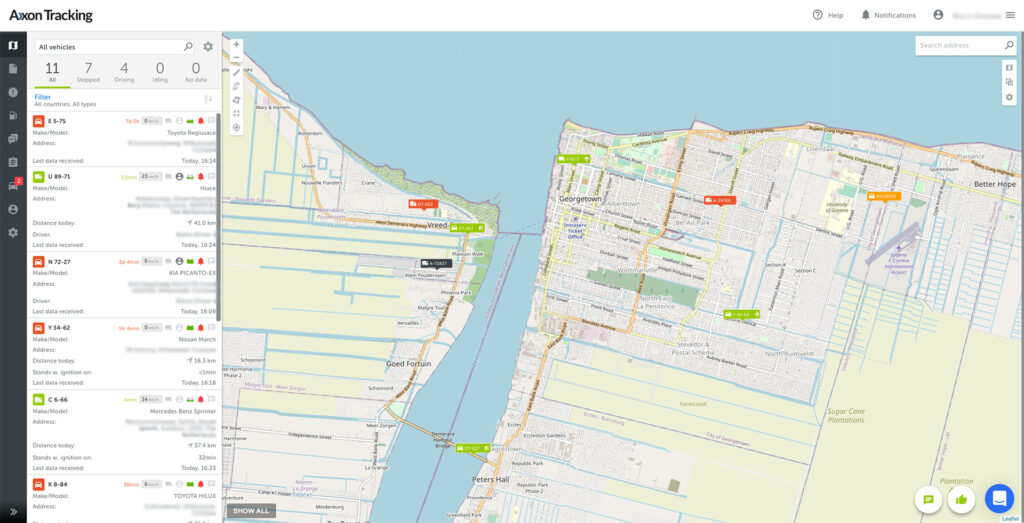Open the fuel pump section in the sidebar

point(13,116)
